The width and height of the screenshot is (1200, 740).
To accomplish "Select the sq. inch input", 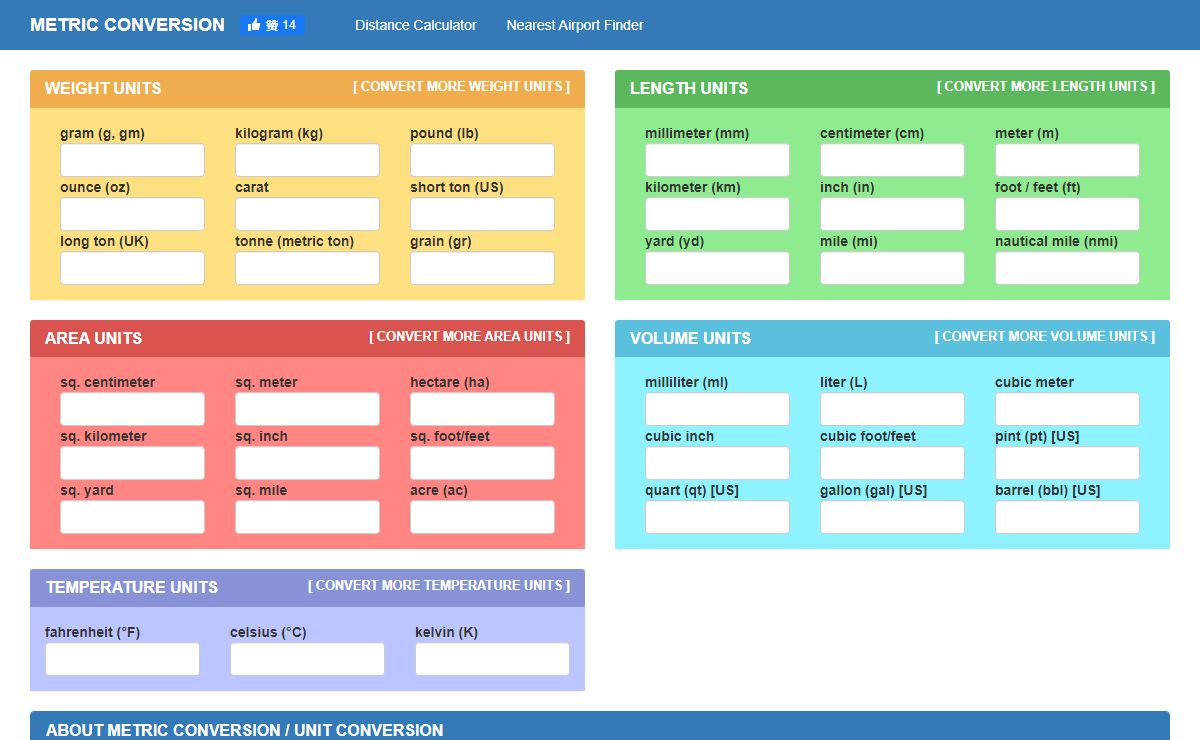I will 307,463.
